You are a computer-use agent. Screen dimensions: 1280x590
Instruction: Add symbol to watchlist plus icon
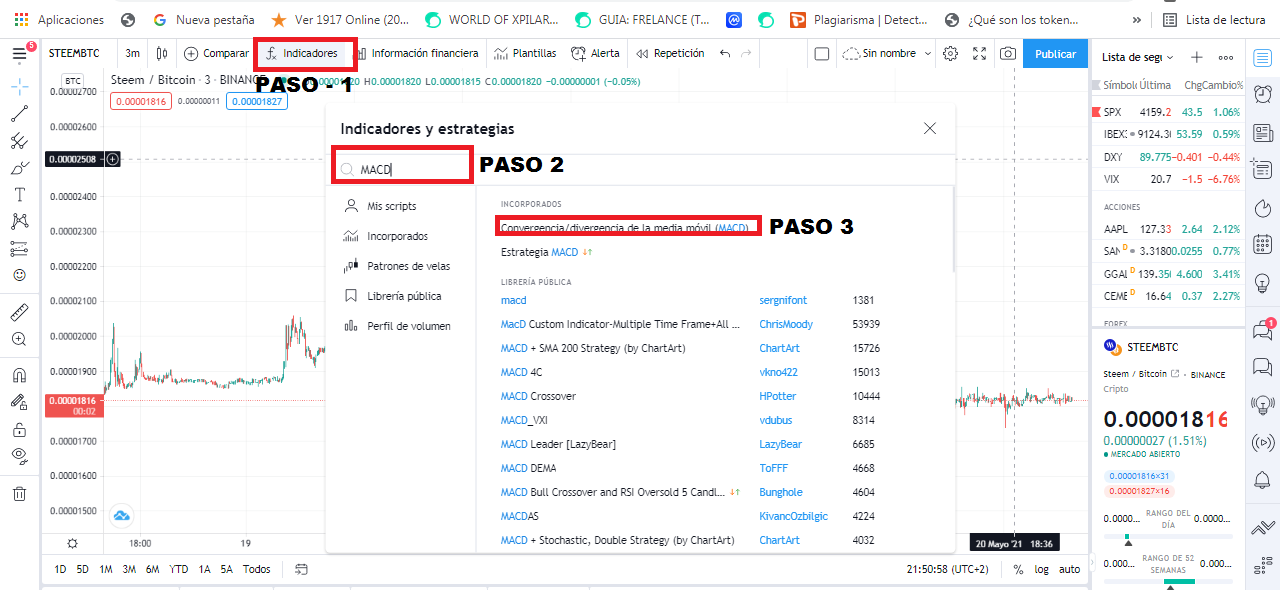[1196, 57]
